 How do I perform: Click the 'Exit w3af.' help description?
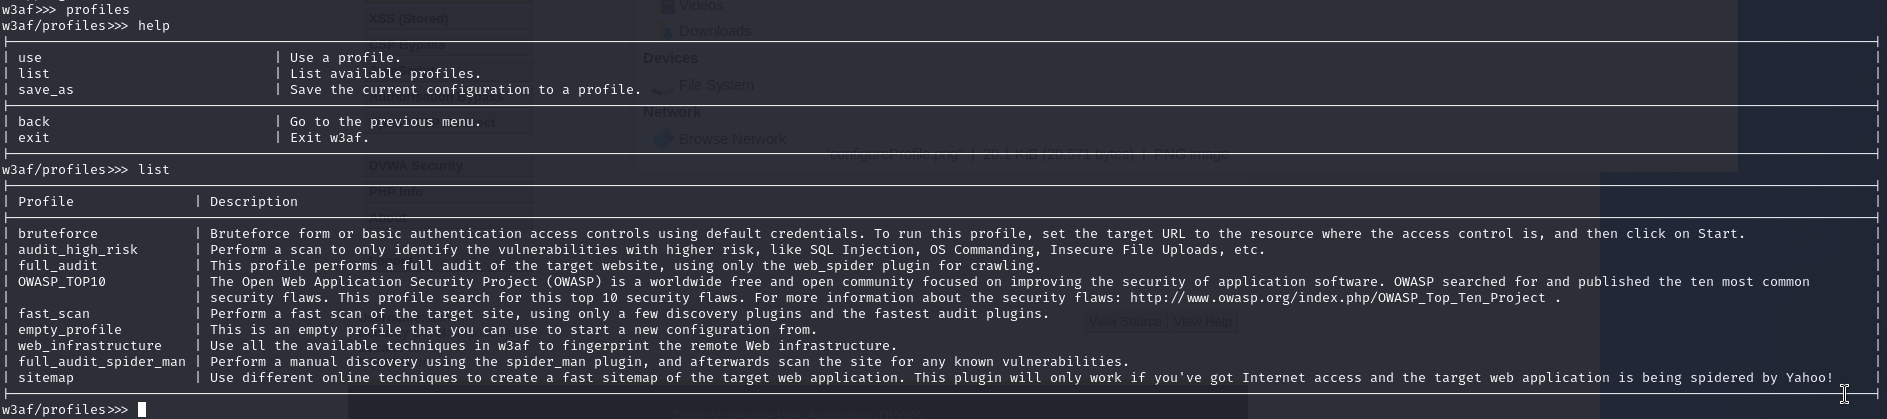[x=330, y=138]
